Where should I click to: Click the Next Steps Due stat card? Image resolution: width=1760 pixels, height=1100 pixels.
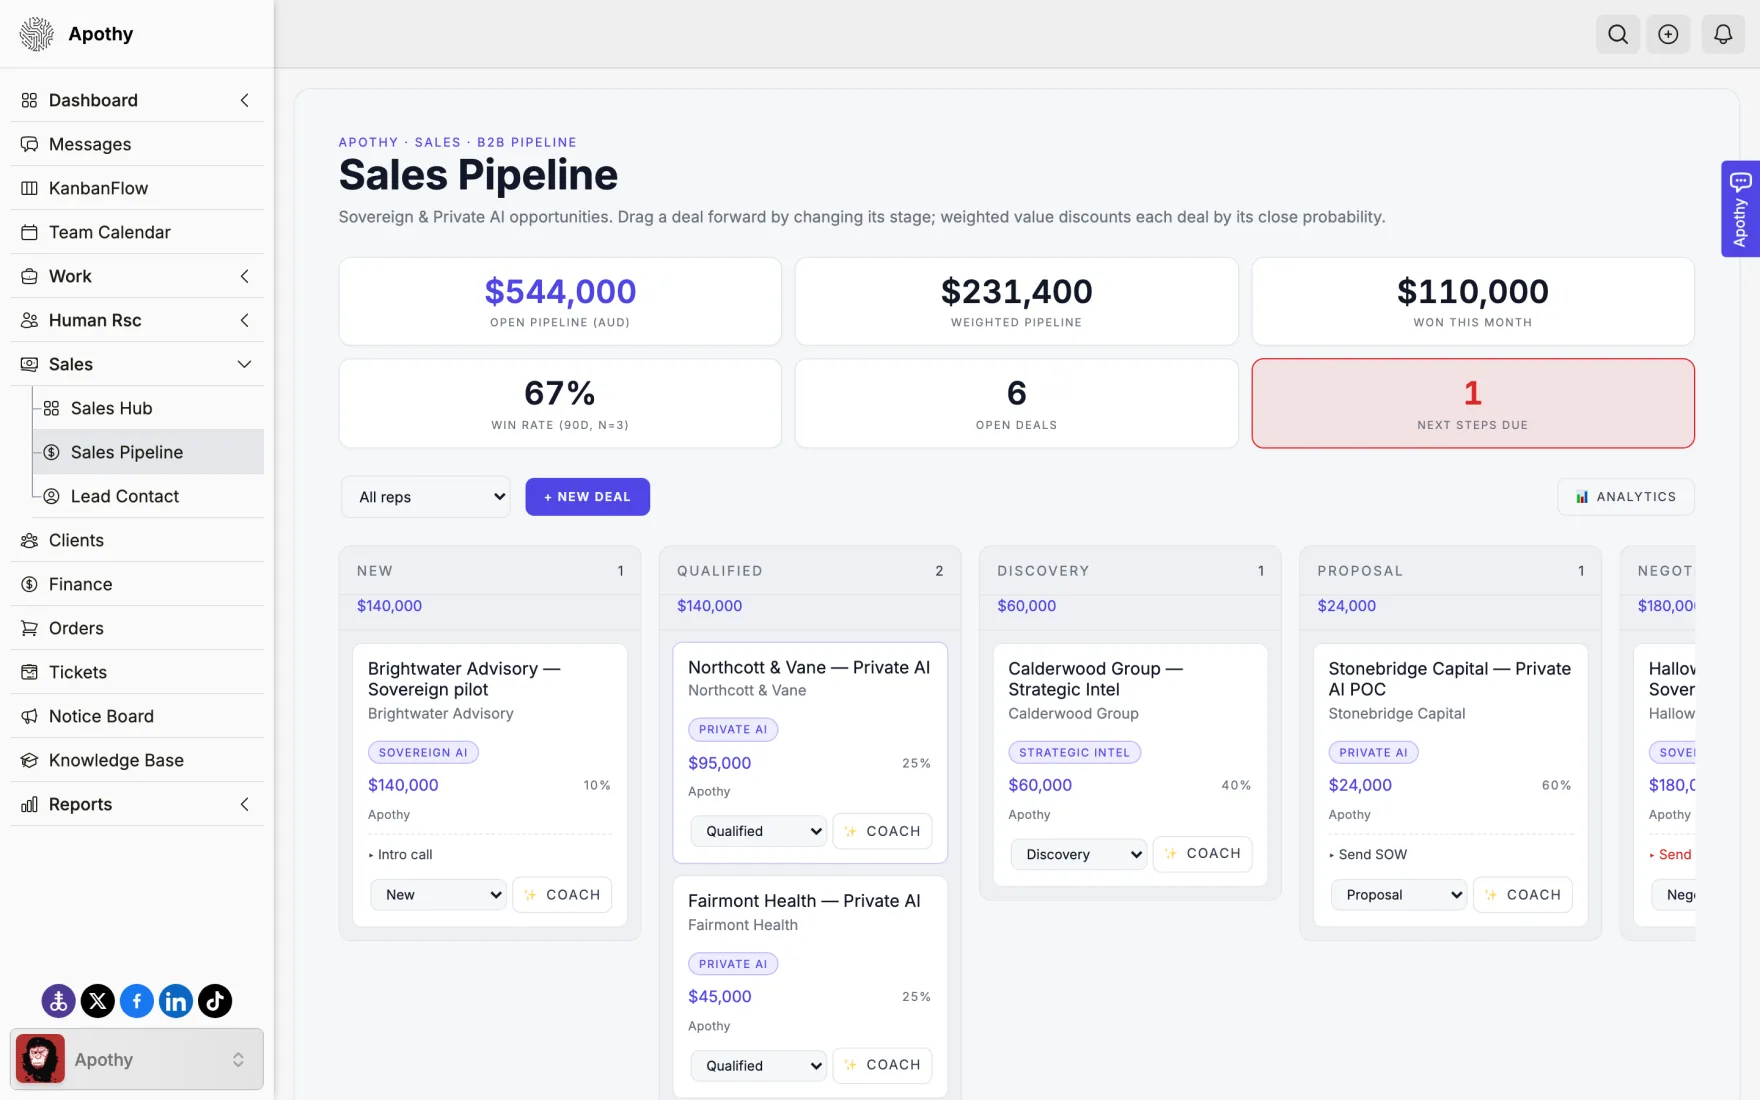pyautogui.click(x=1473, y=403)
